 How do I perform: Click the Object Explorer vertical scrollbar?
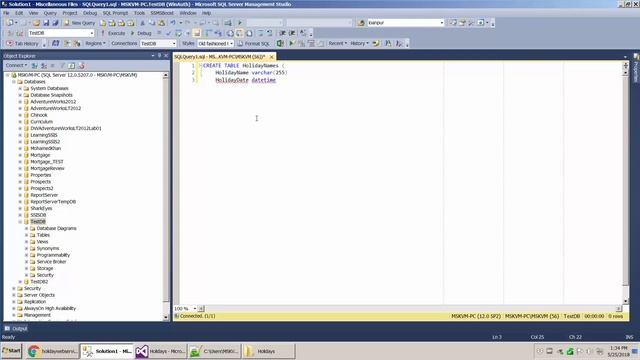coord(166,196)
